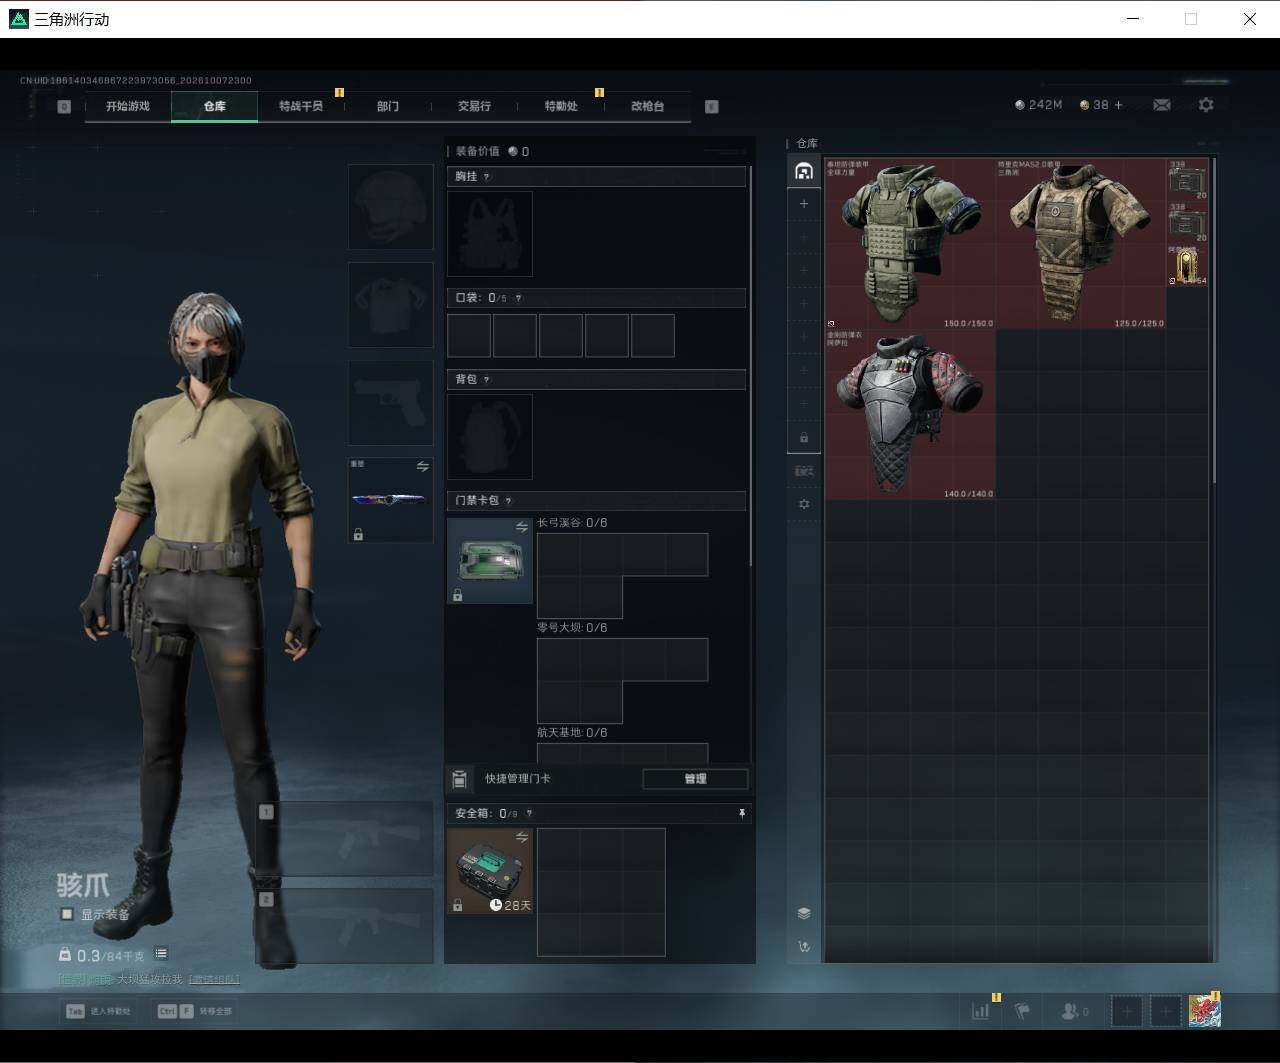The width and height of the screenshot is (1280, 1063).
Task: Open the 交易行 tab
Action: (x=474, y=106)
